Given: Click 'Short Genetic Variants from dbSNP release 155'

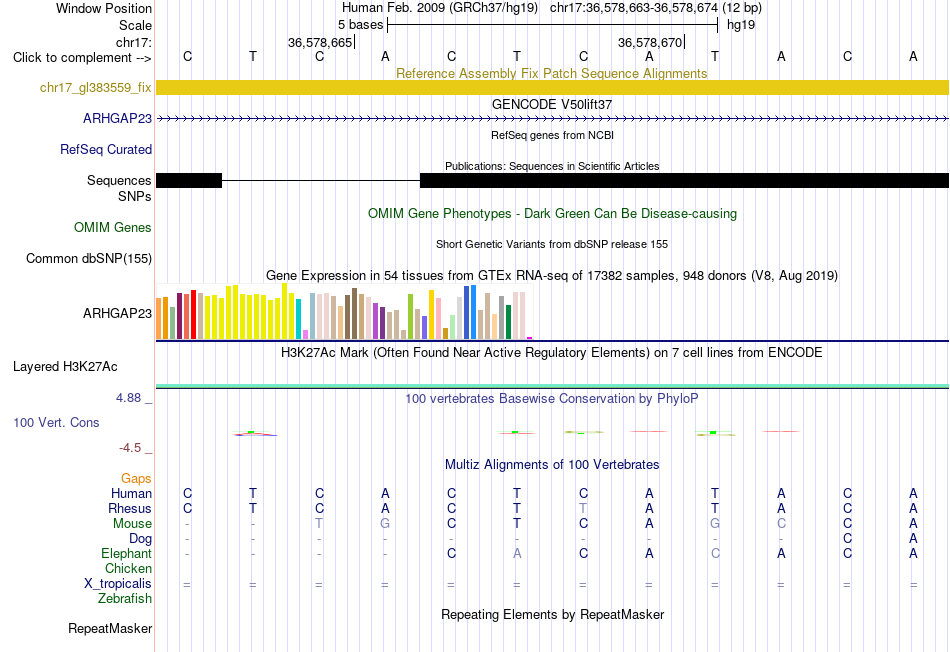Looking at the screenshot, I should point(552,244).
